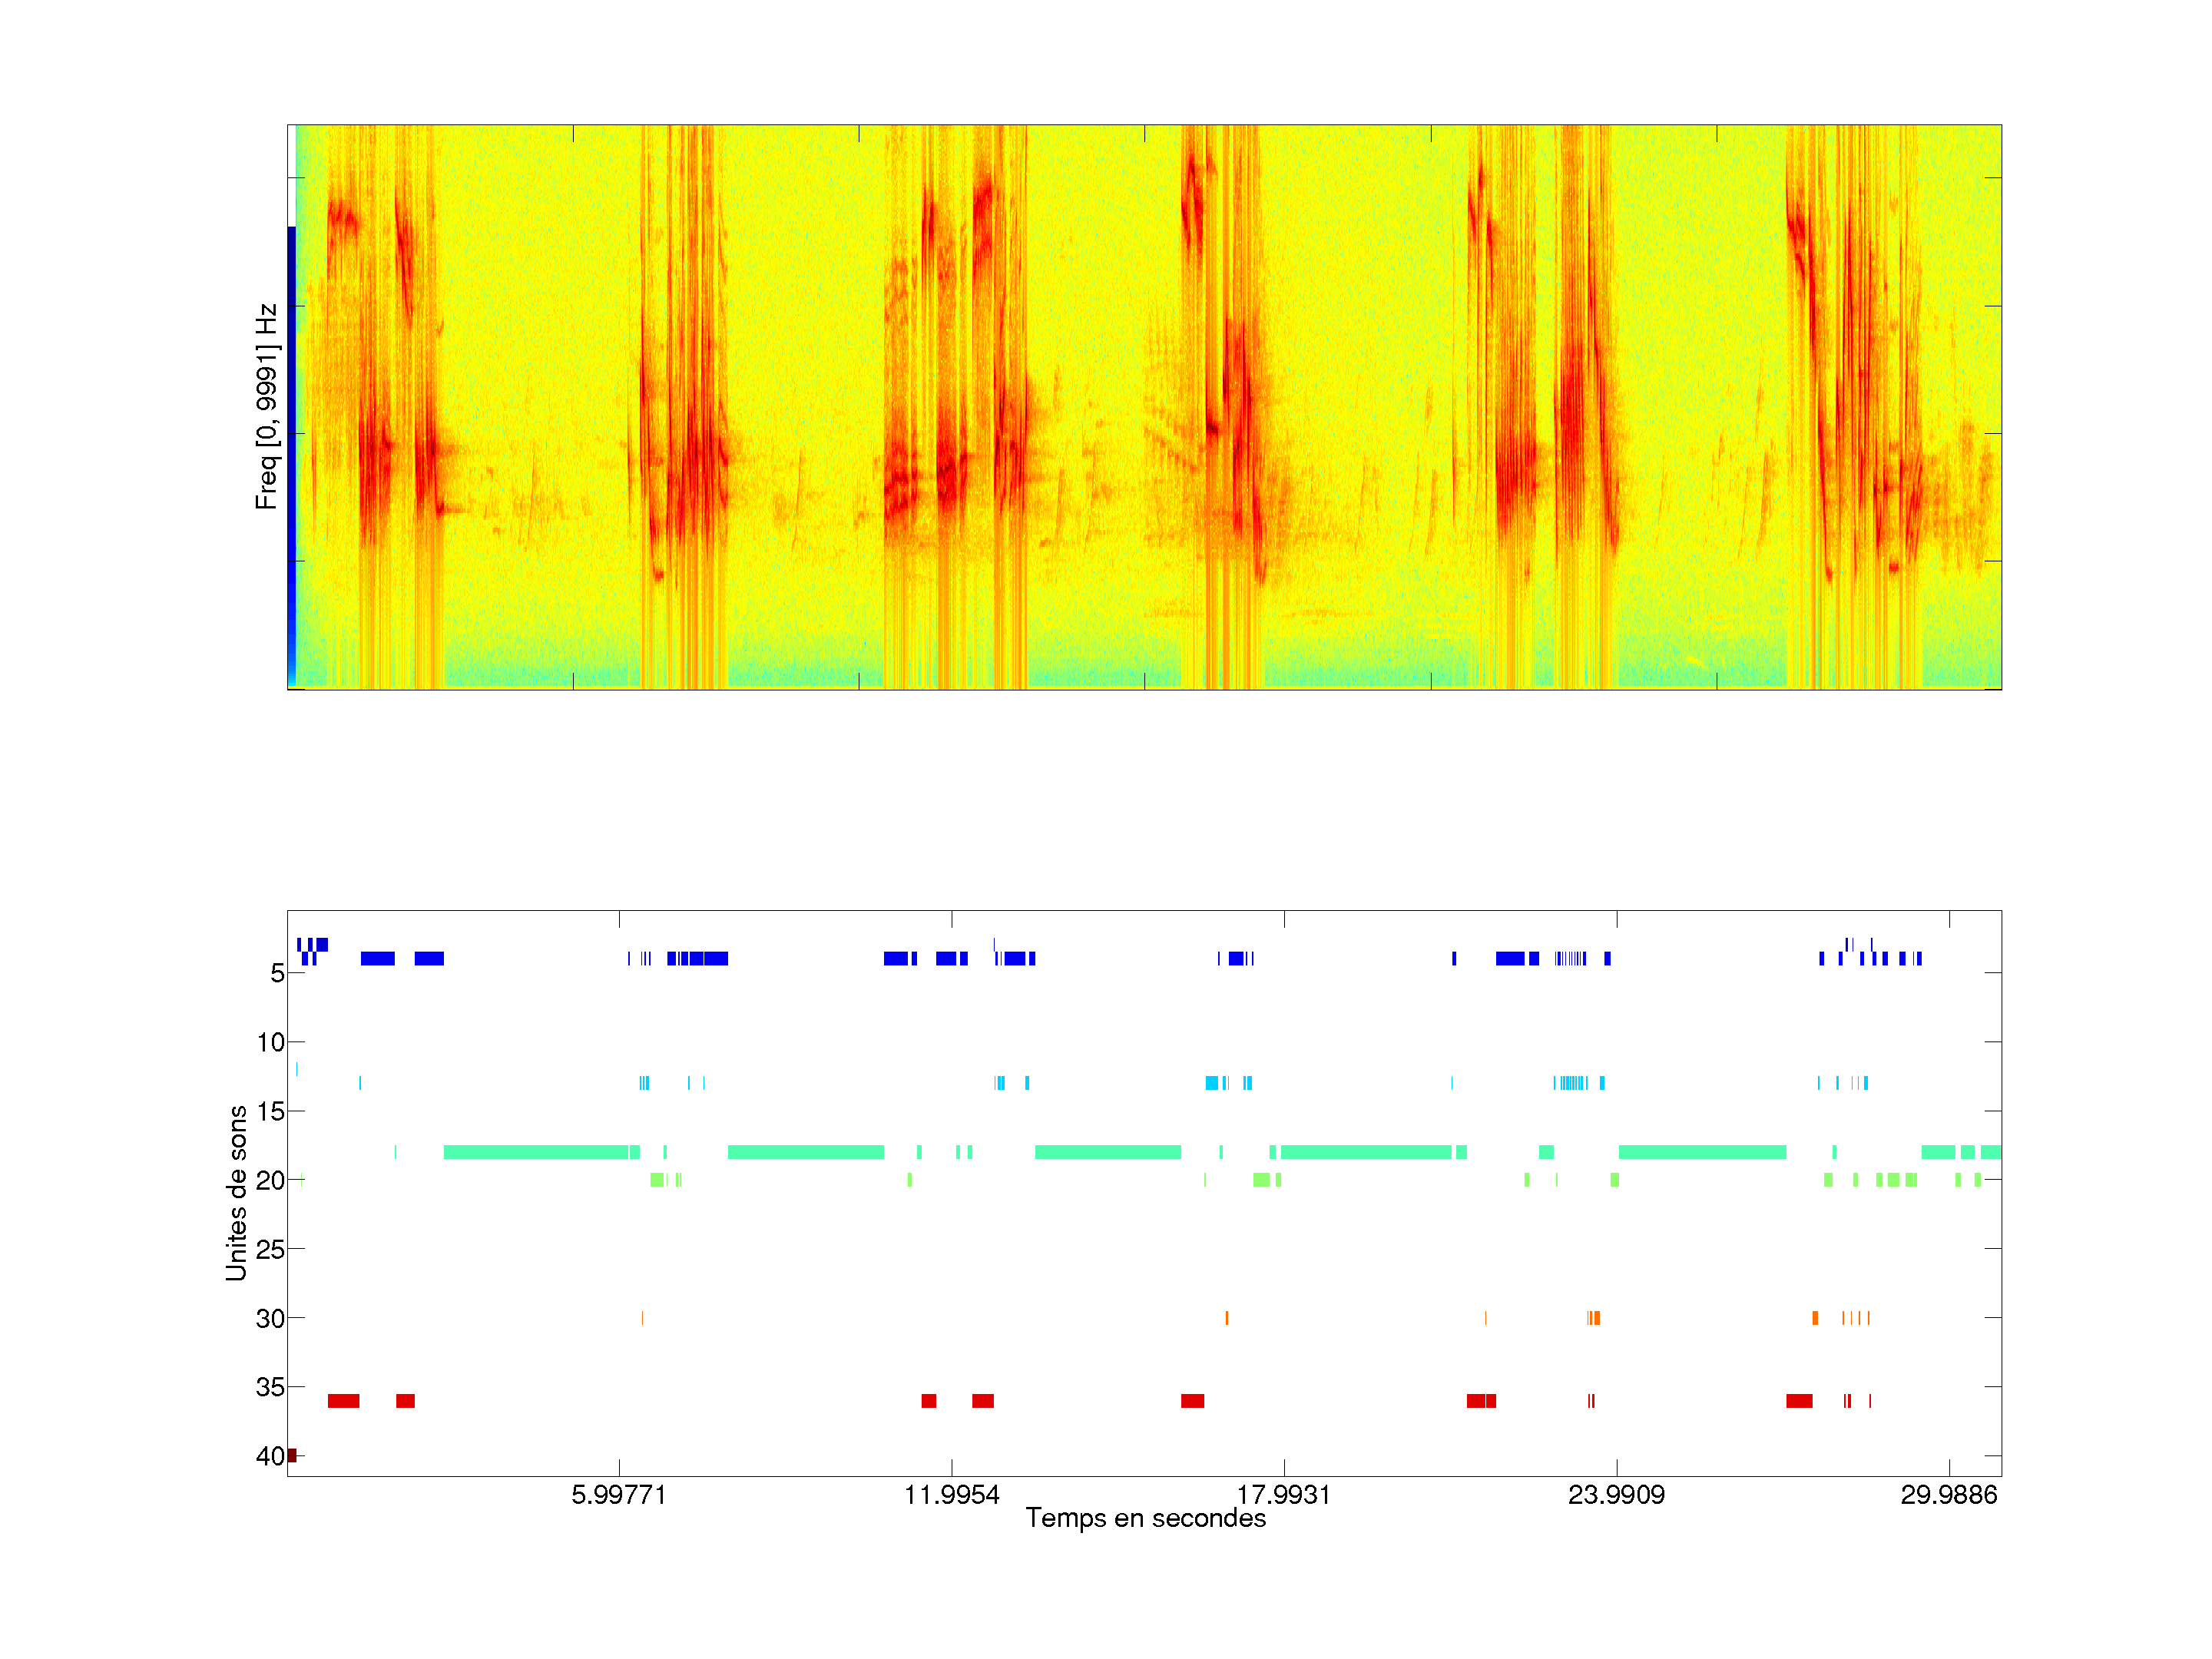Click the first red bar in unit row 36
This screenshot has height=1659, width=2212.
click(x=343, y=1401)
